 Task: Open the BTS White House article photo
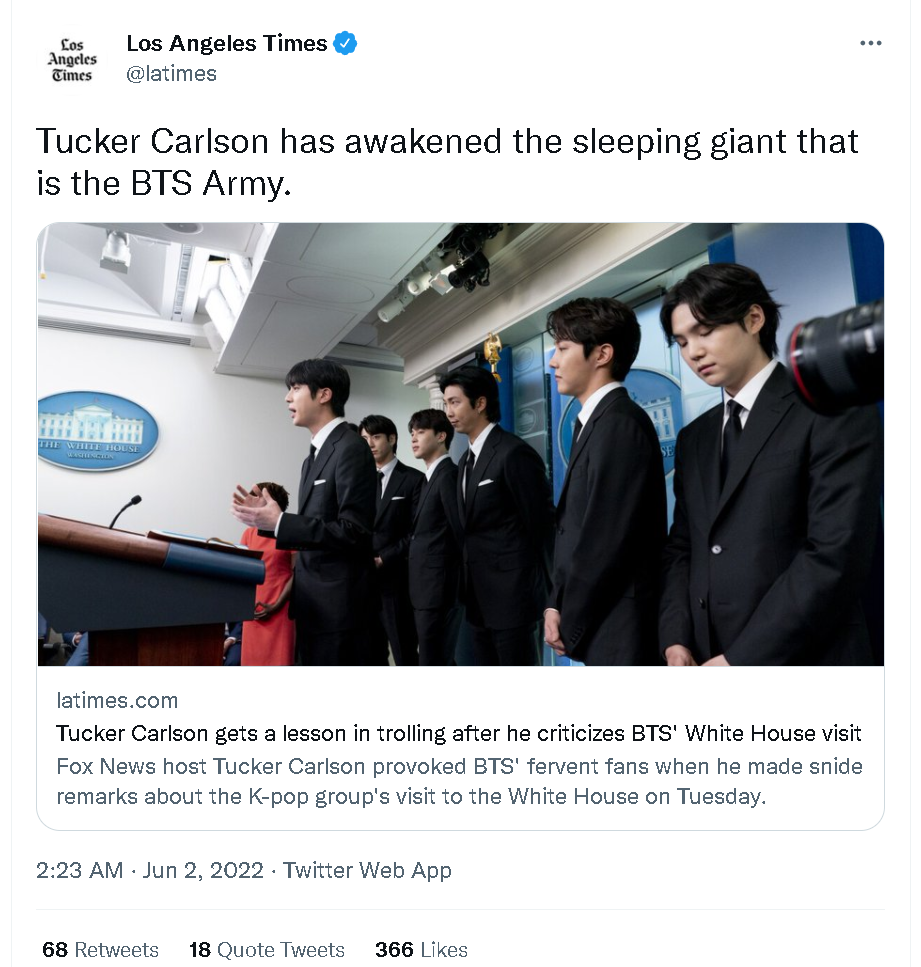coord(460,443)
